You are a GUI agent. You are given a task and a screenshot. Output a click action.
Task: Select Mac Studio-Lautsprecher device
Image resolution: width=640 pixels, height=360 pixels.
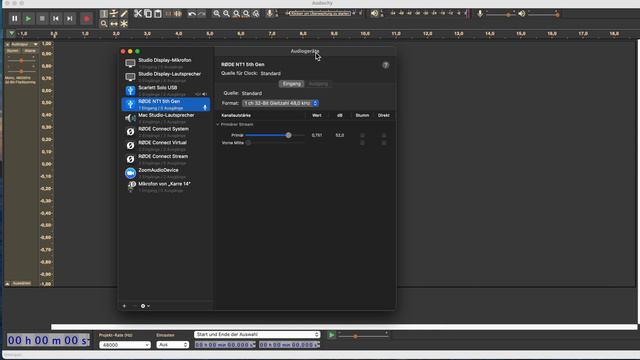(166, 118)
